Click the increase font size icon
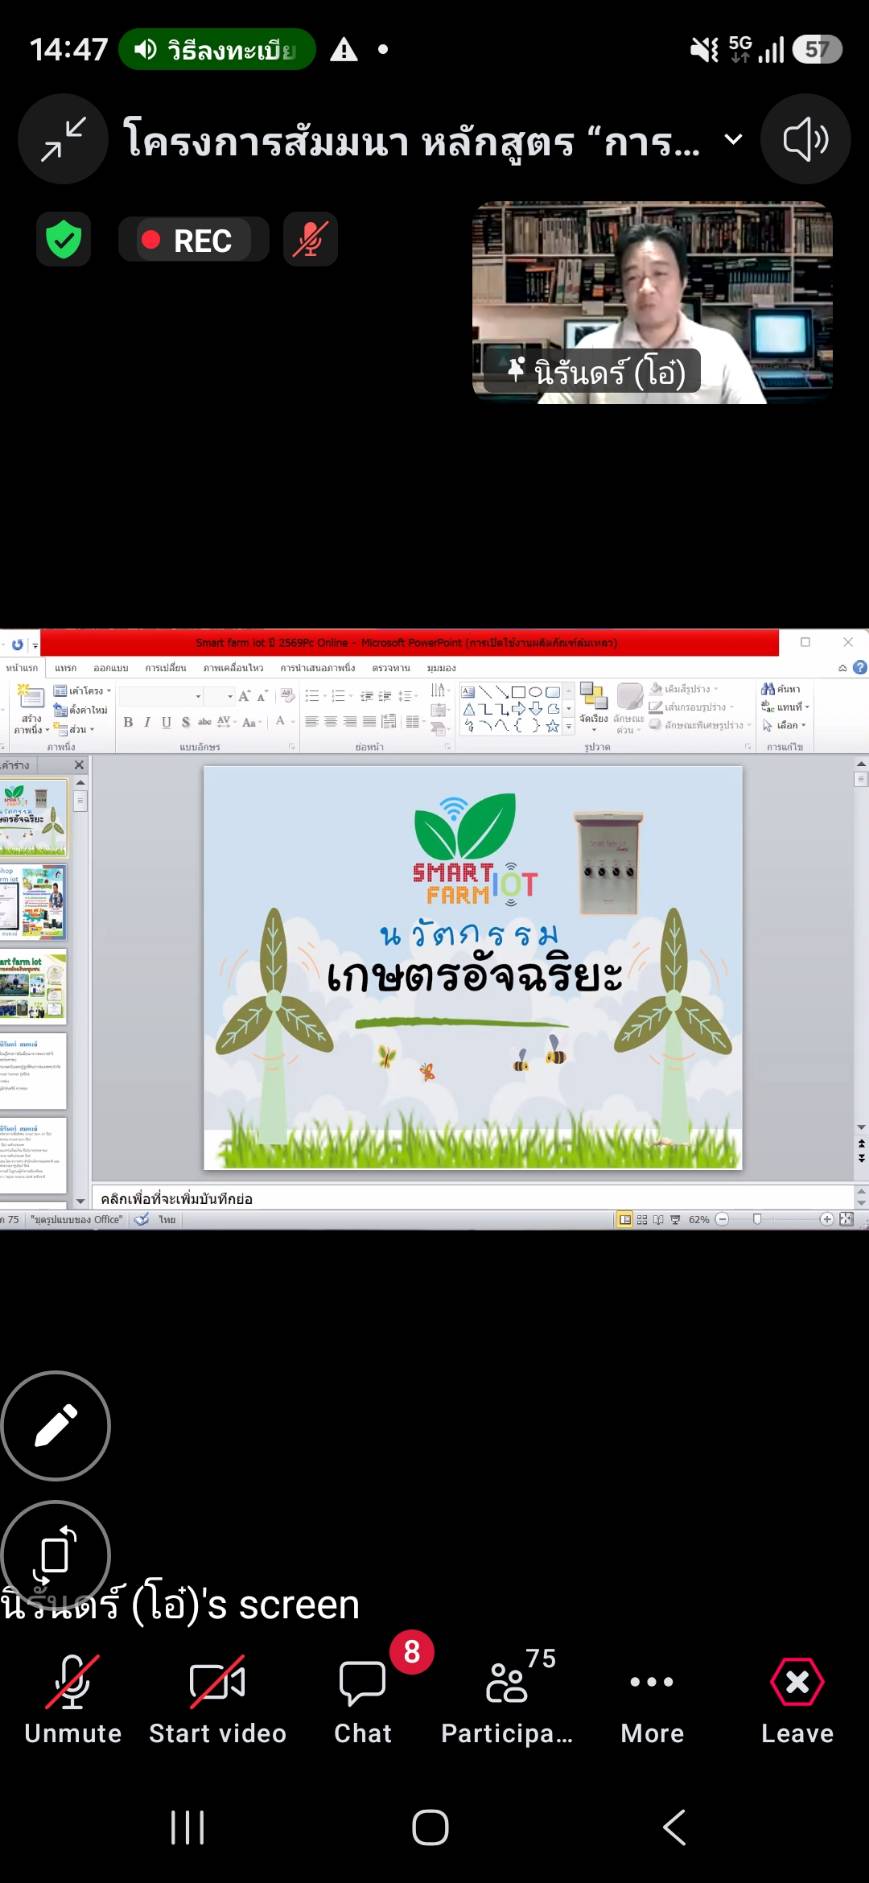 (243, 696)
